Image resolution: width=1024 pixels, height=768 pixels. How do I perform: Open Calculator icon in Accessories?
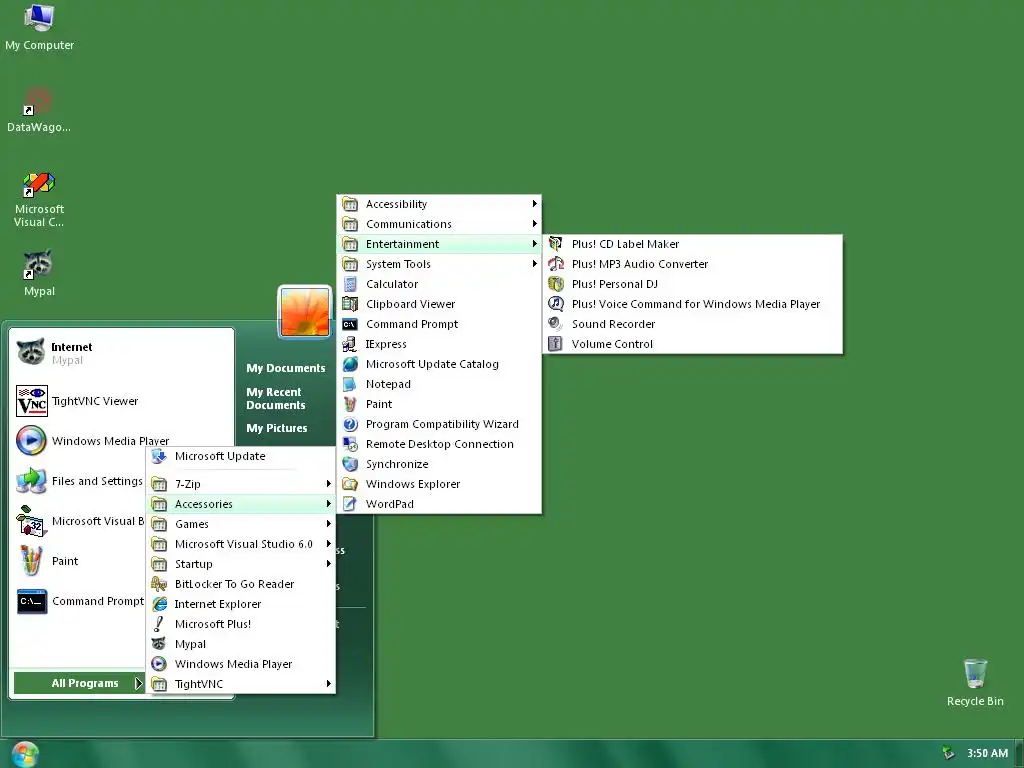(x=350, y=284)
